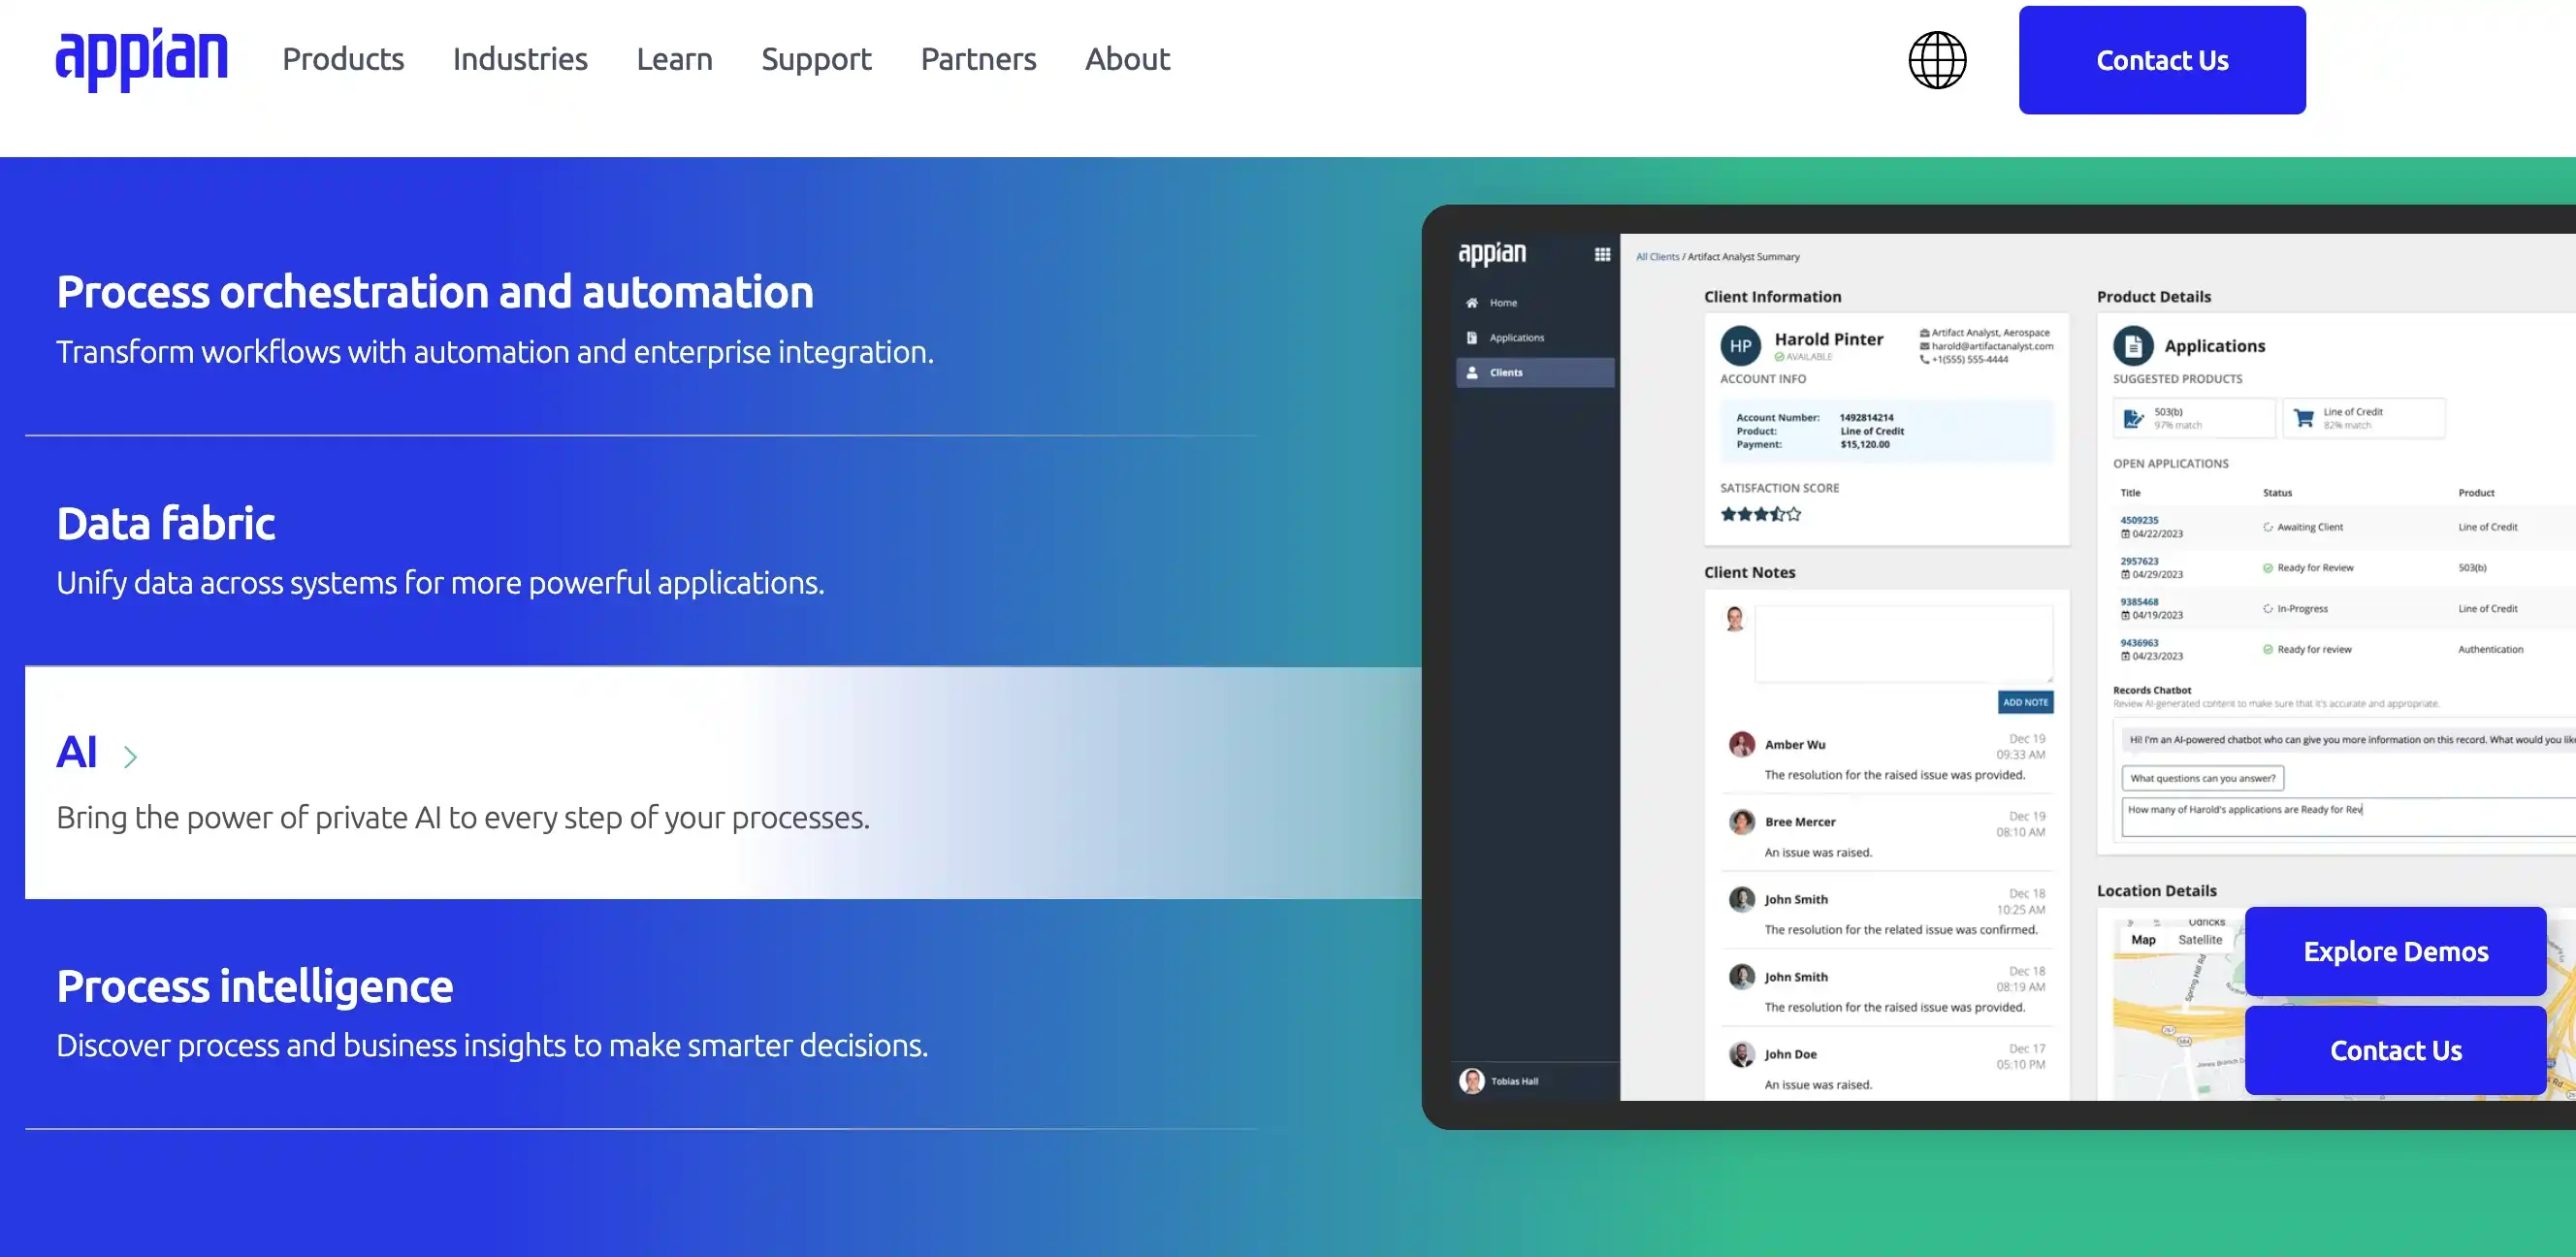2576x1257 pixels.
Task: Click Applications document icon in demo sidebar
Action: coord(1472,338)
